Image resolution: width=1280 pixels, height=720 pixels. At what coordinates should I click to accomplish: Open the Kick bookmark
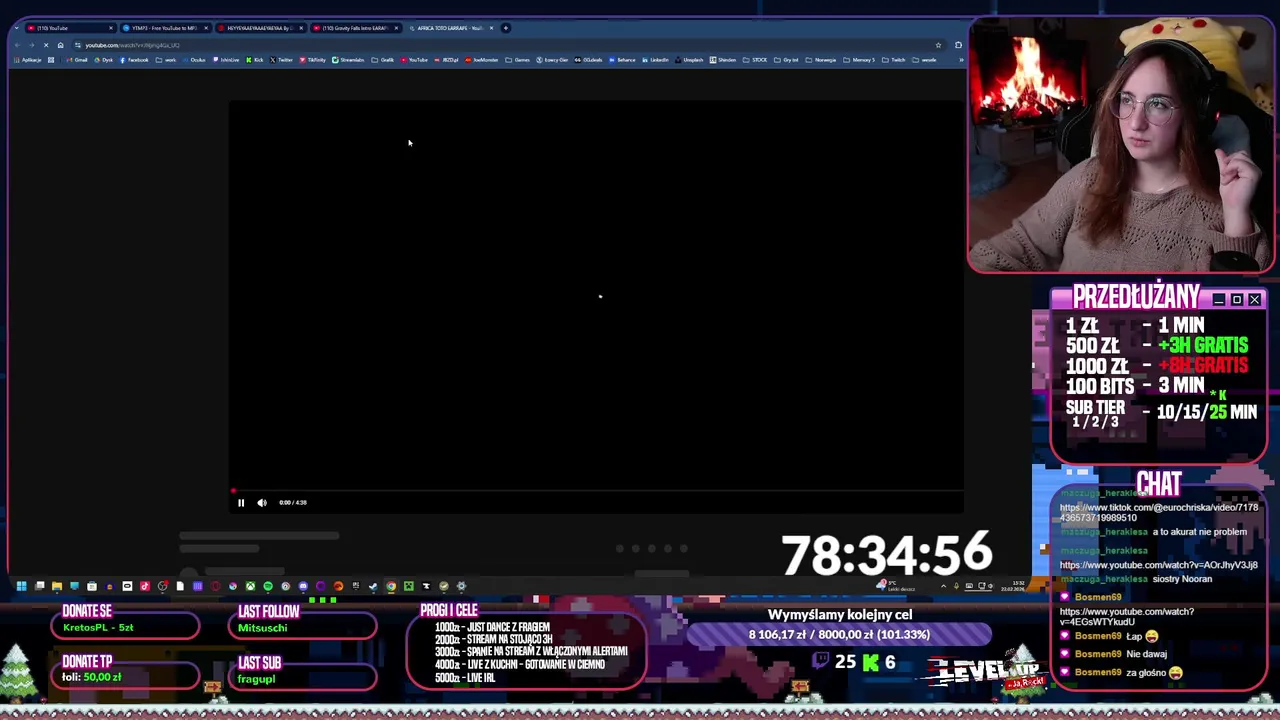(255, 60)
